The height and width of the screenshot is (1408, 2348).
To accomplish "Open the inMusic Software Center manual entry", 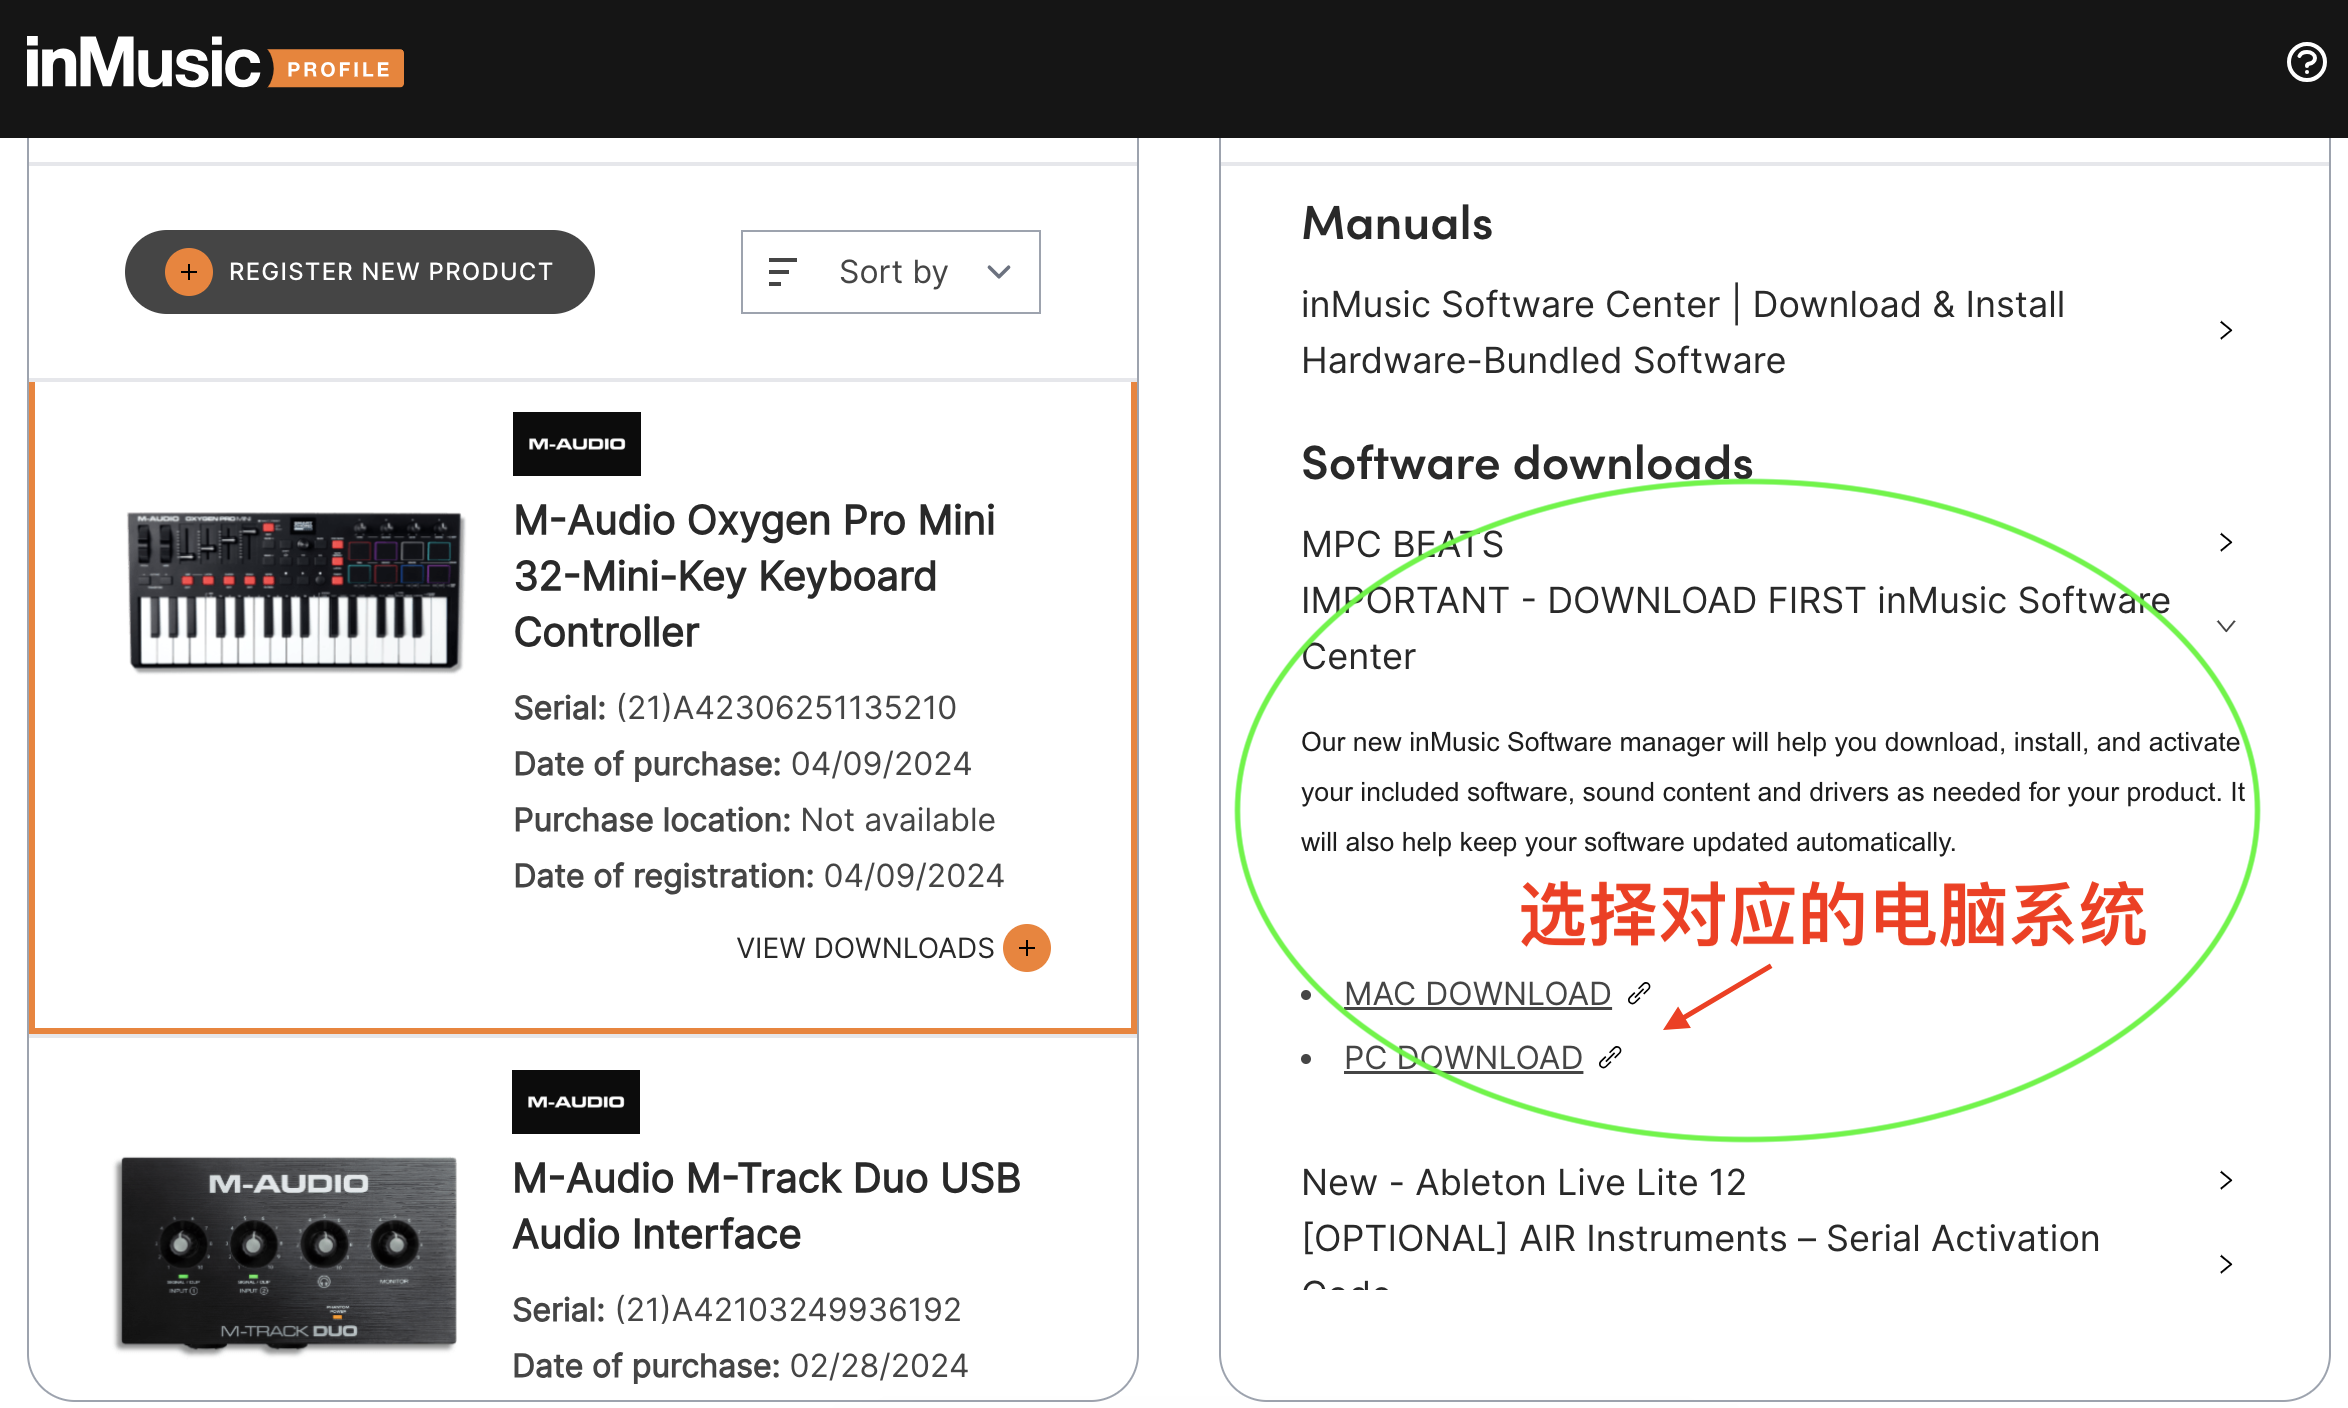I will 1683,332.
